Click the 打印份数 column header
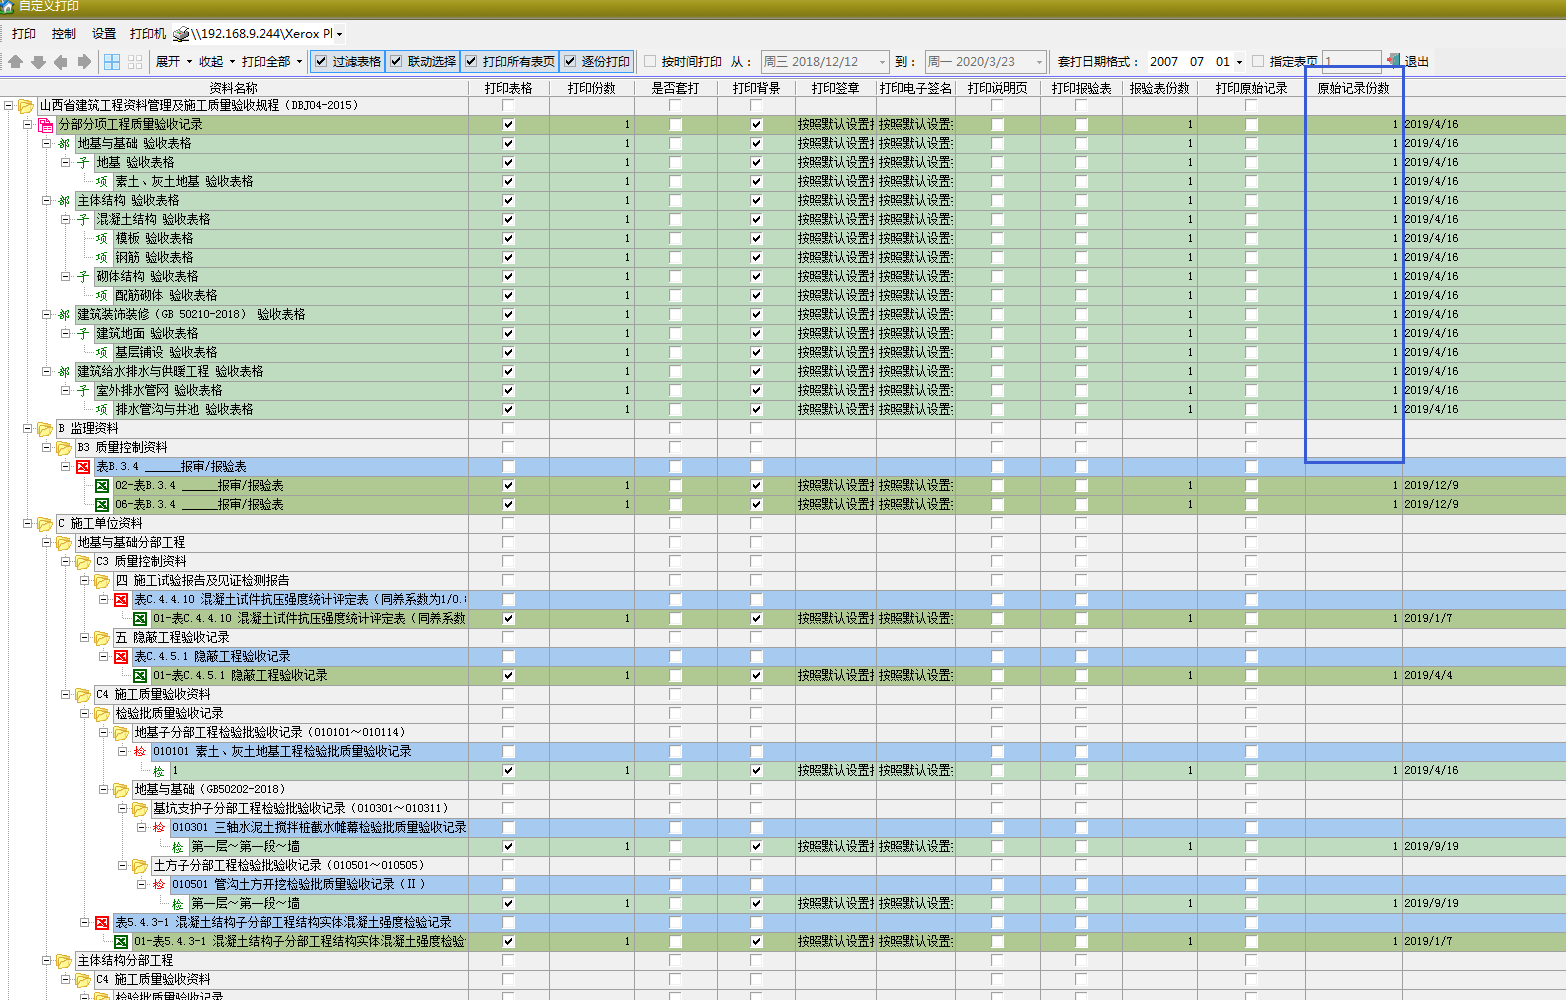 coord(592,88)
